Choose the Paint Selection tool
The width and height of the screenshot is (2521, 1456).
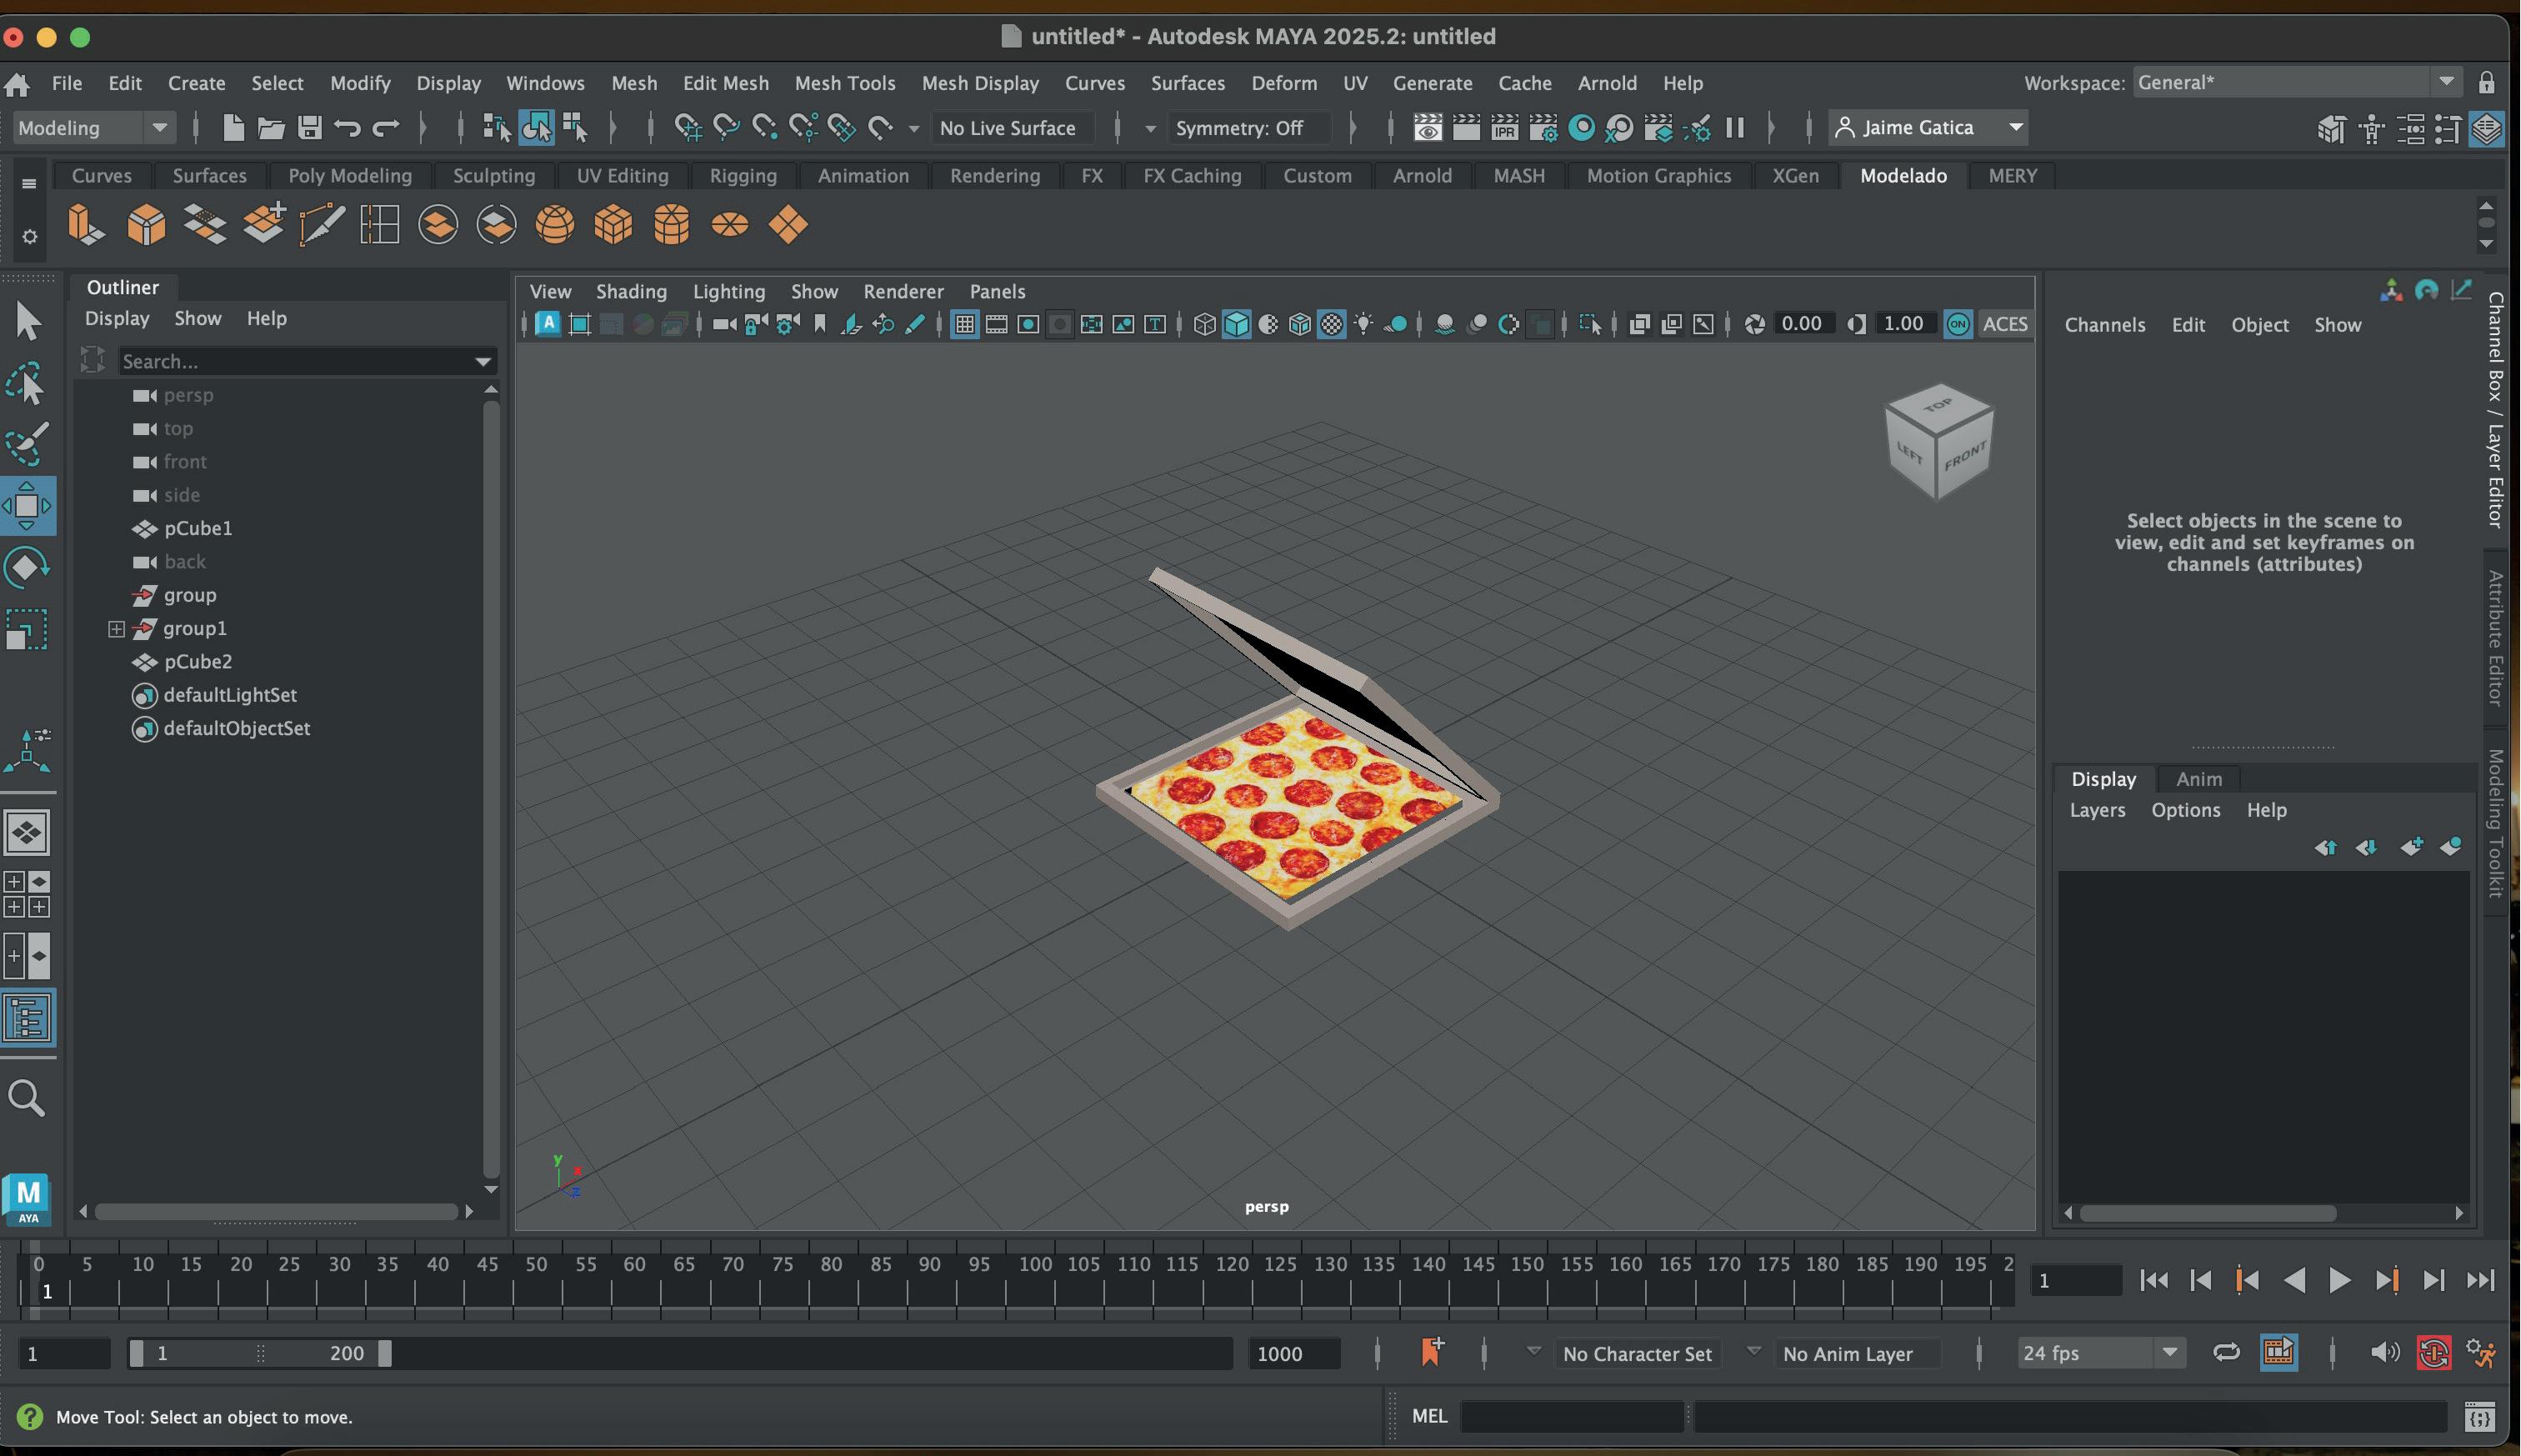tap(27, 444)
